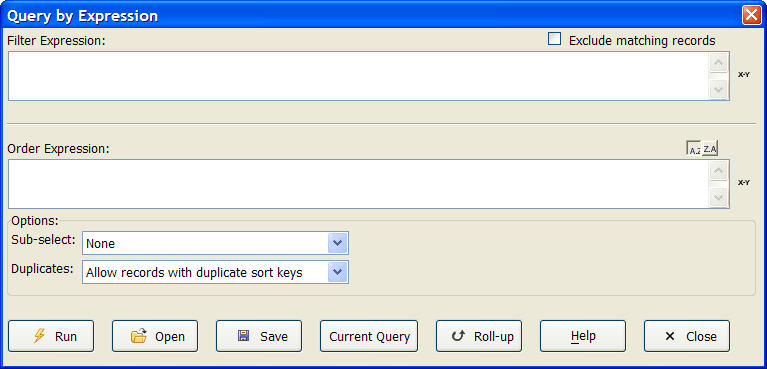Close the dialog with title bar X
This screenshot has width=767, height=369.
tap(751, 16)
